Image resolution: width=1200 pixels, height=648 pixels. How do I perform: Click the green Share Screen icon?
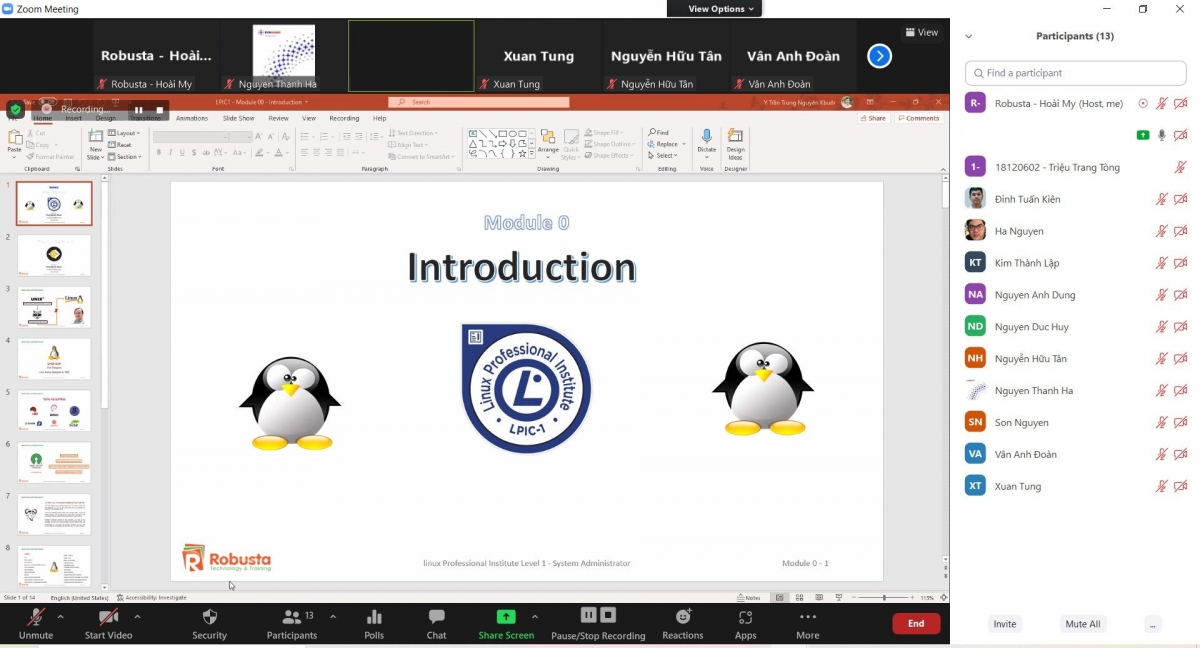[506, 617]
